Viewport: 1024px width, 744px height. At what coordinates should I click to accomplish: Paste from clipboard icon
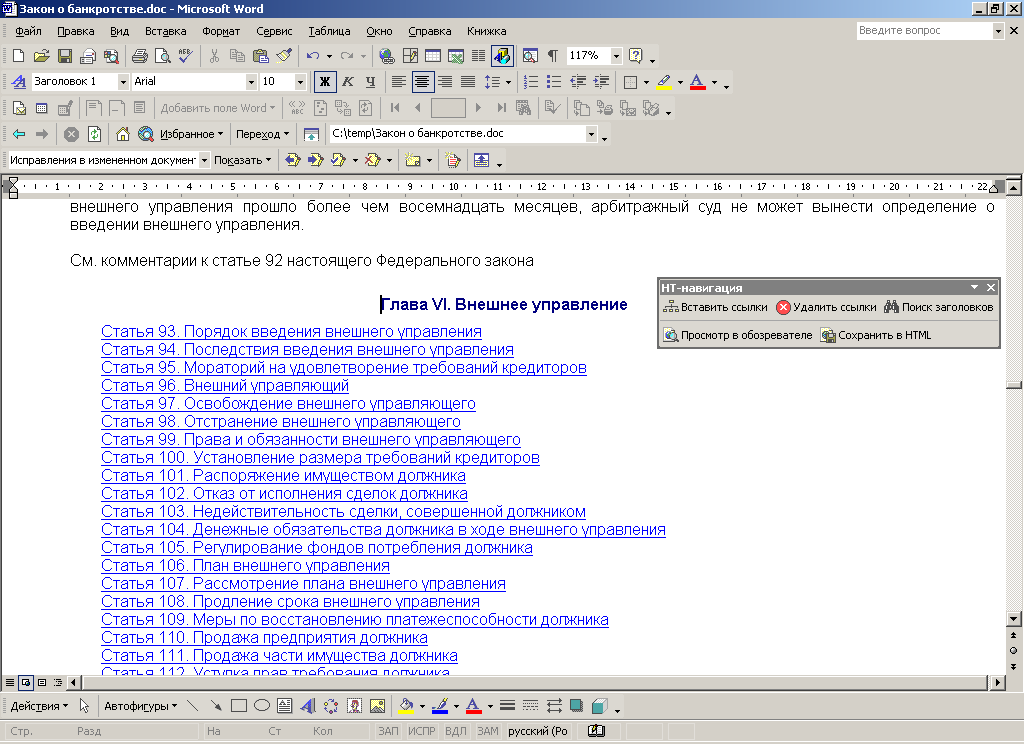pyautogui.click(x=261, y=56)
